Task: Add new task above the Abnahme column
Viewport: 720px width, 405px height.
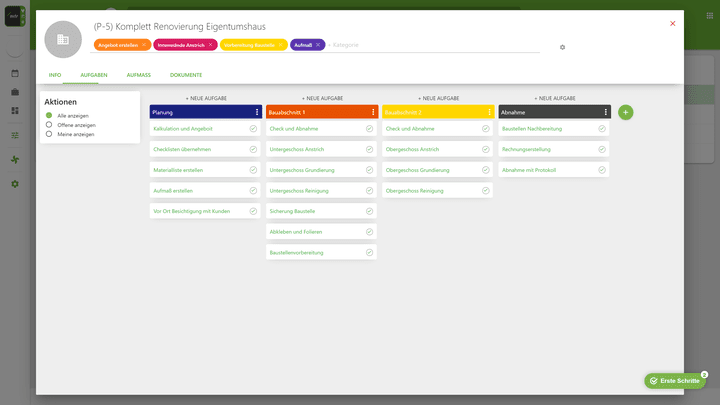Action: [555, 98]
